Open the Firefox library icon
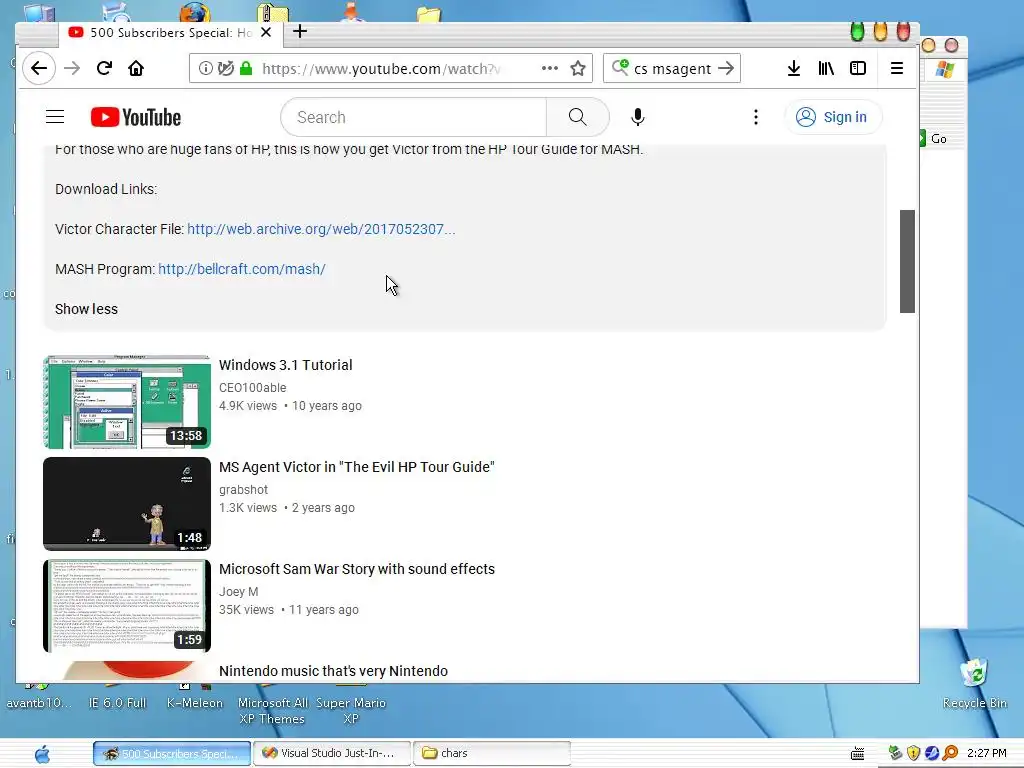The width and height of the screenshot is (1024, 768). tap(826, 68)
